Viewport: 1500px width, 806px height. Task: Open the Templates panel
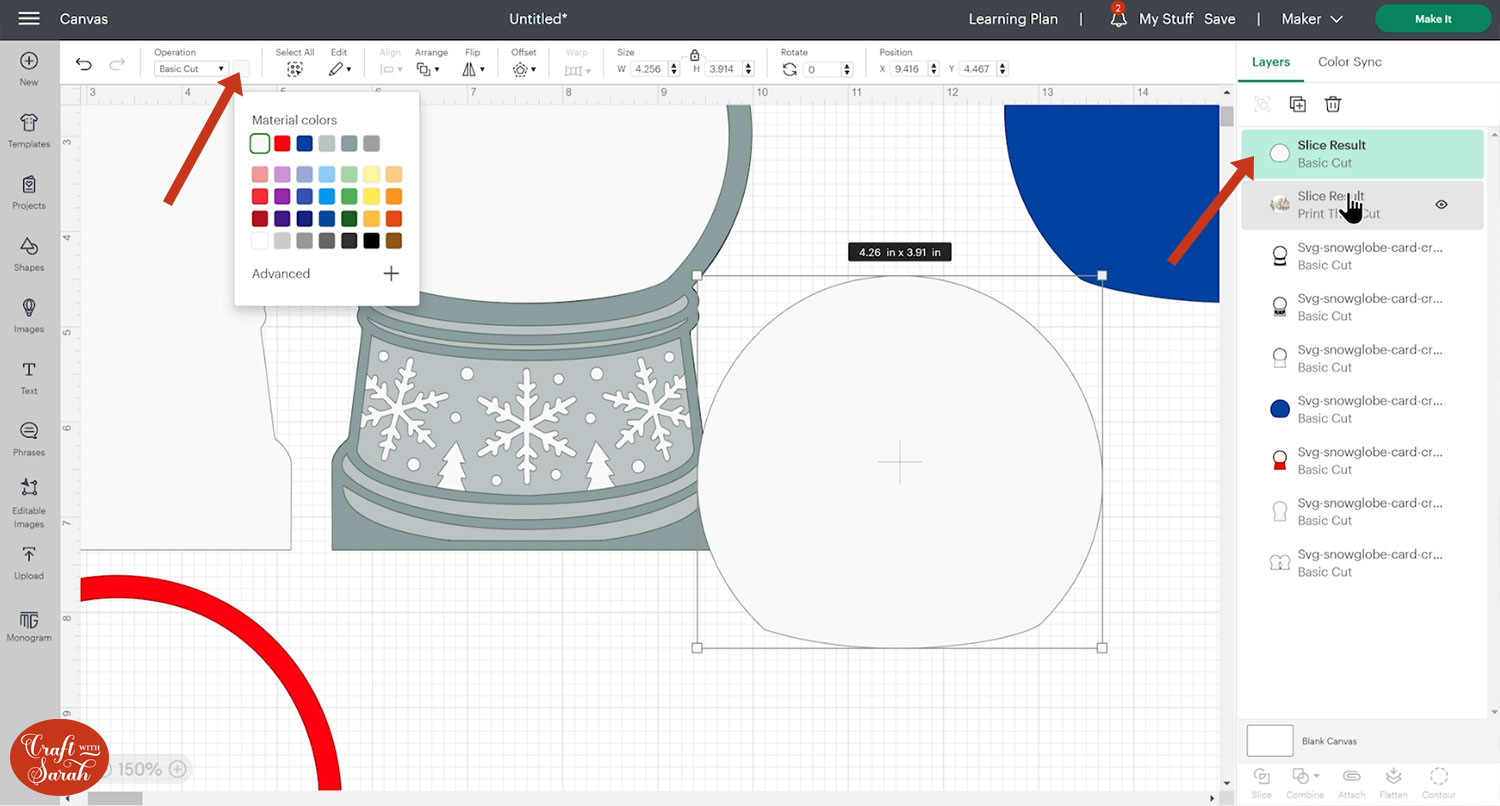coord(29,129)
